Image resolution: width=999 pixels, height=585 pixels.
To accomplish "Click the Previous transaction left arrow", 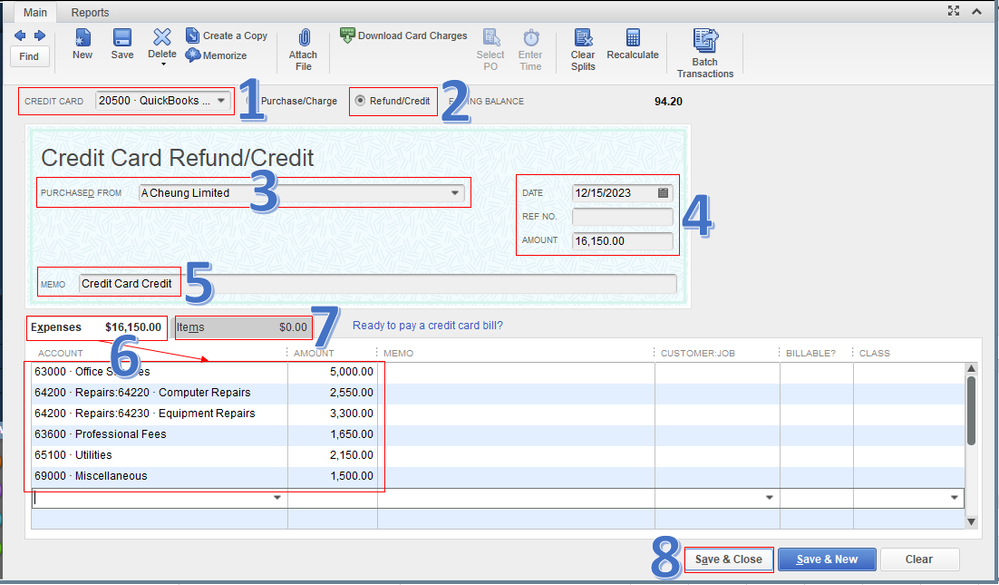I will click(20, 36).
